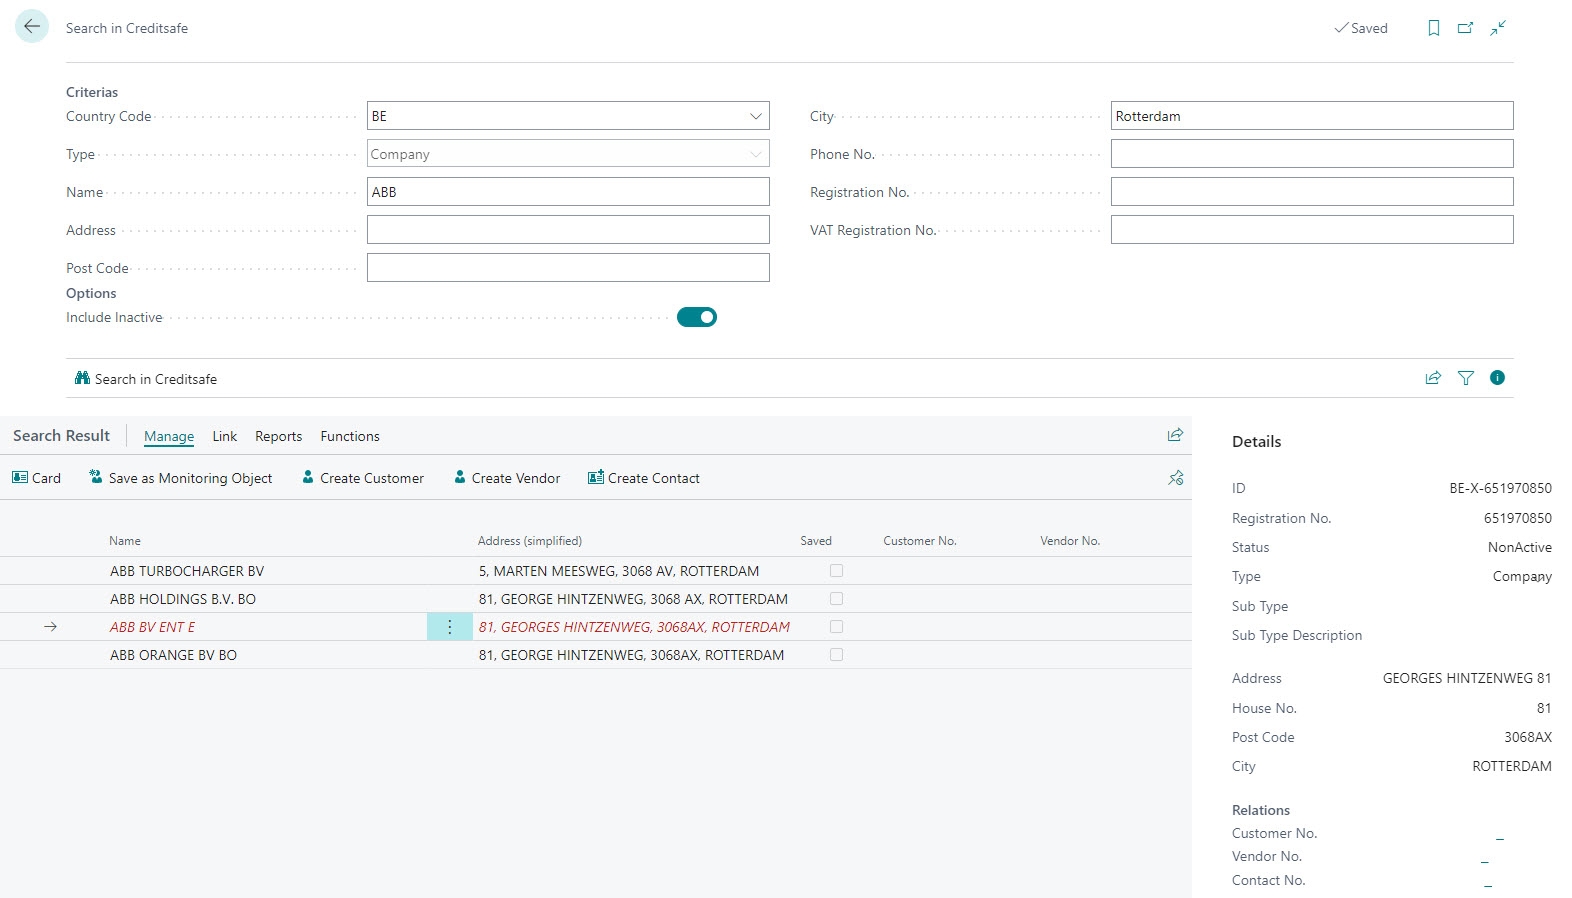Open the Reports menu

[278, 436]
